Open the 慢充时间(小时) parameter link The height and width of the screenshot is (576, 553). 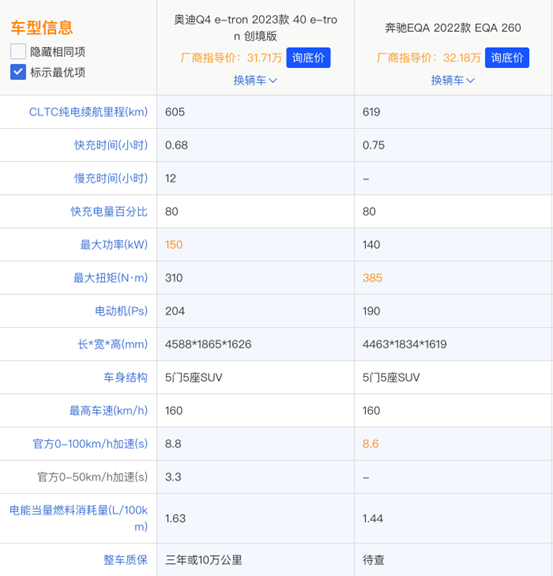coord(111,178)
